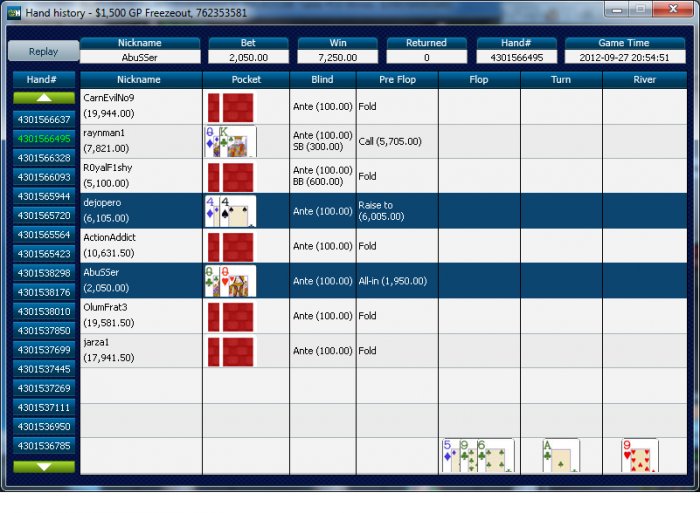This screenshot has width=700, height=513.
Task: Click the Game Time value field
Action: click(x=625, y=58)
